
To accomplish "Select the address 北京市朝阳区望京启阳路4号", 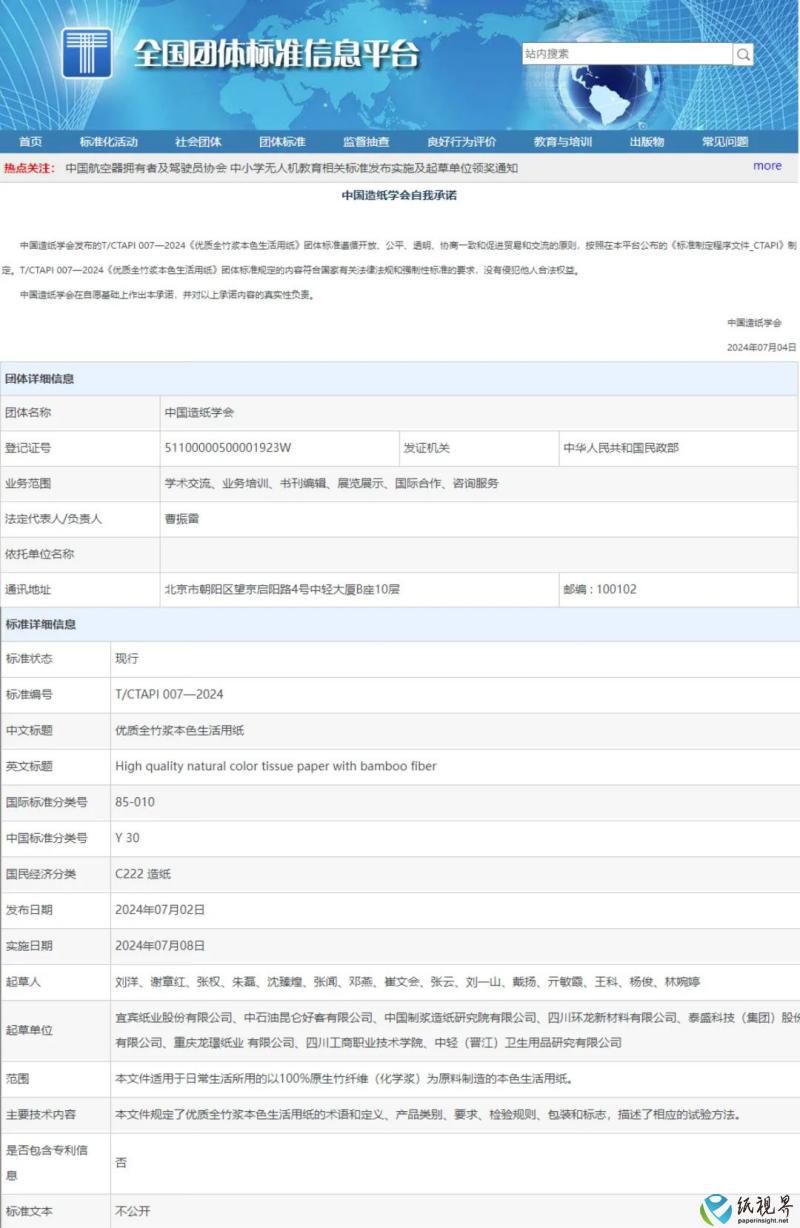I will pyautogui.click(x=282, y=589).
